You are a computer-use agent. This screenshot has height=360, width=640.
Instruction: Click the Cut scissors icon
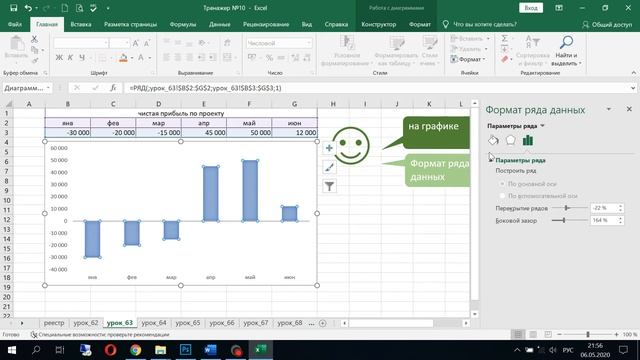pos(34,39)
